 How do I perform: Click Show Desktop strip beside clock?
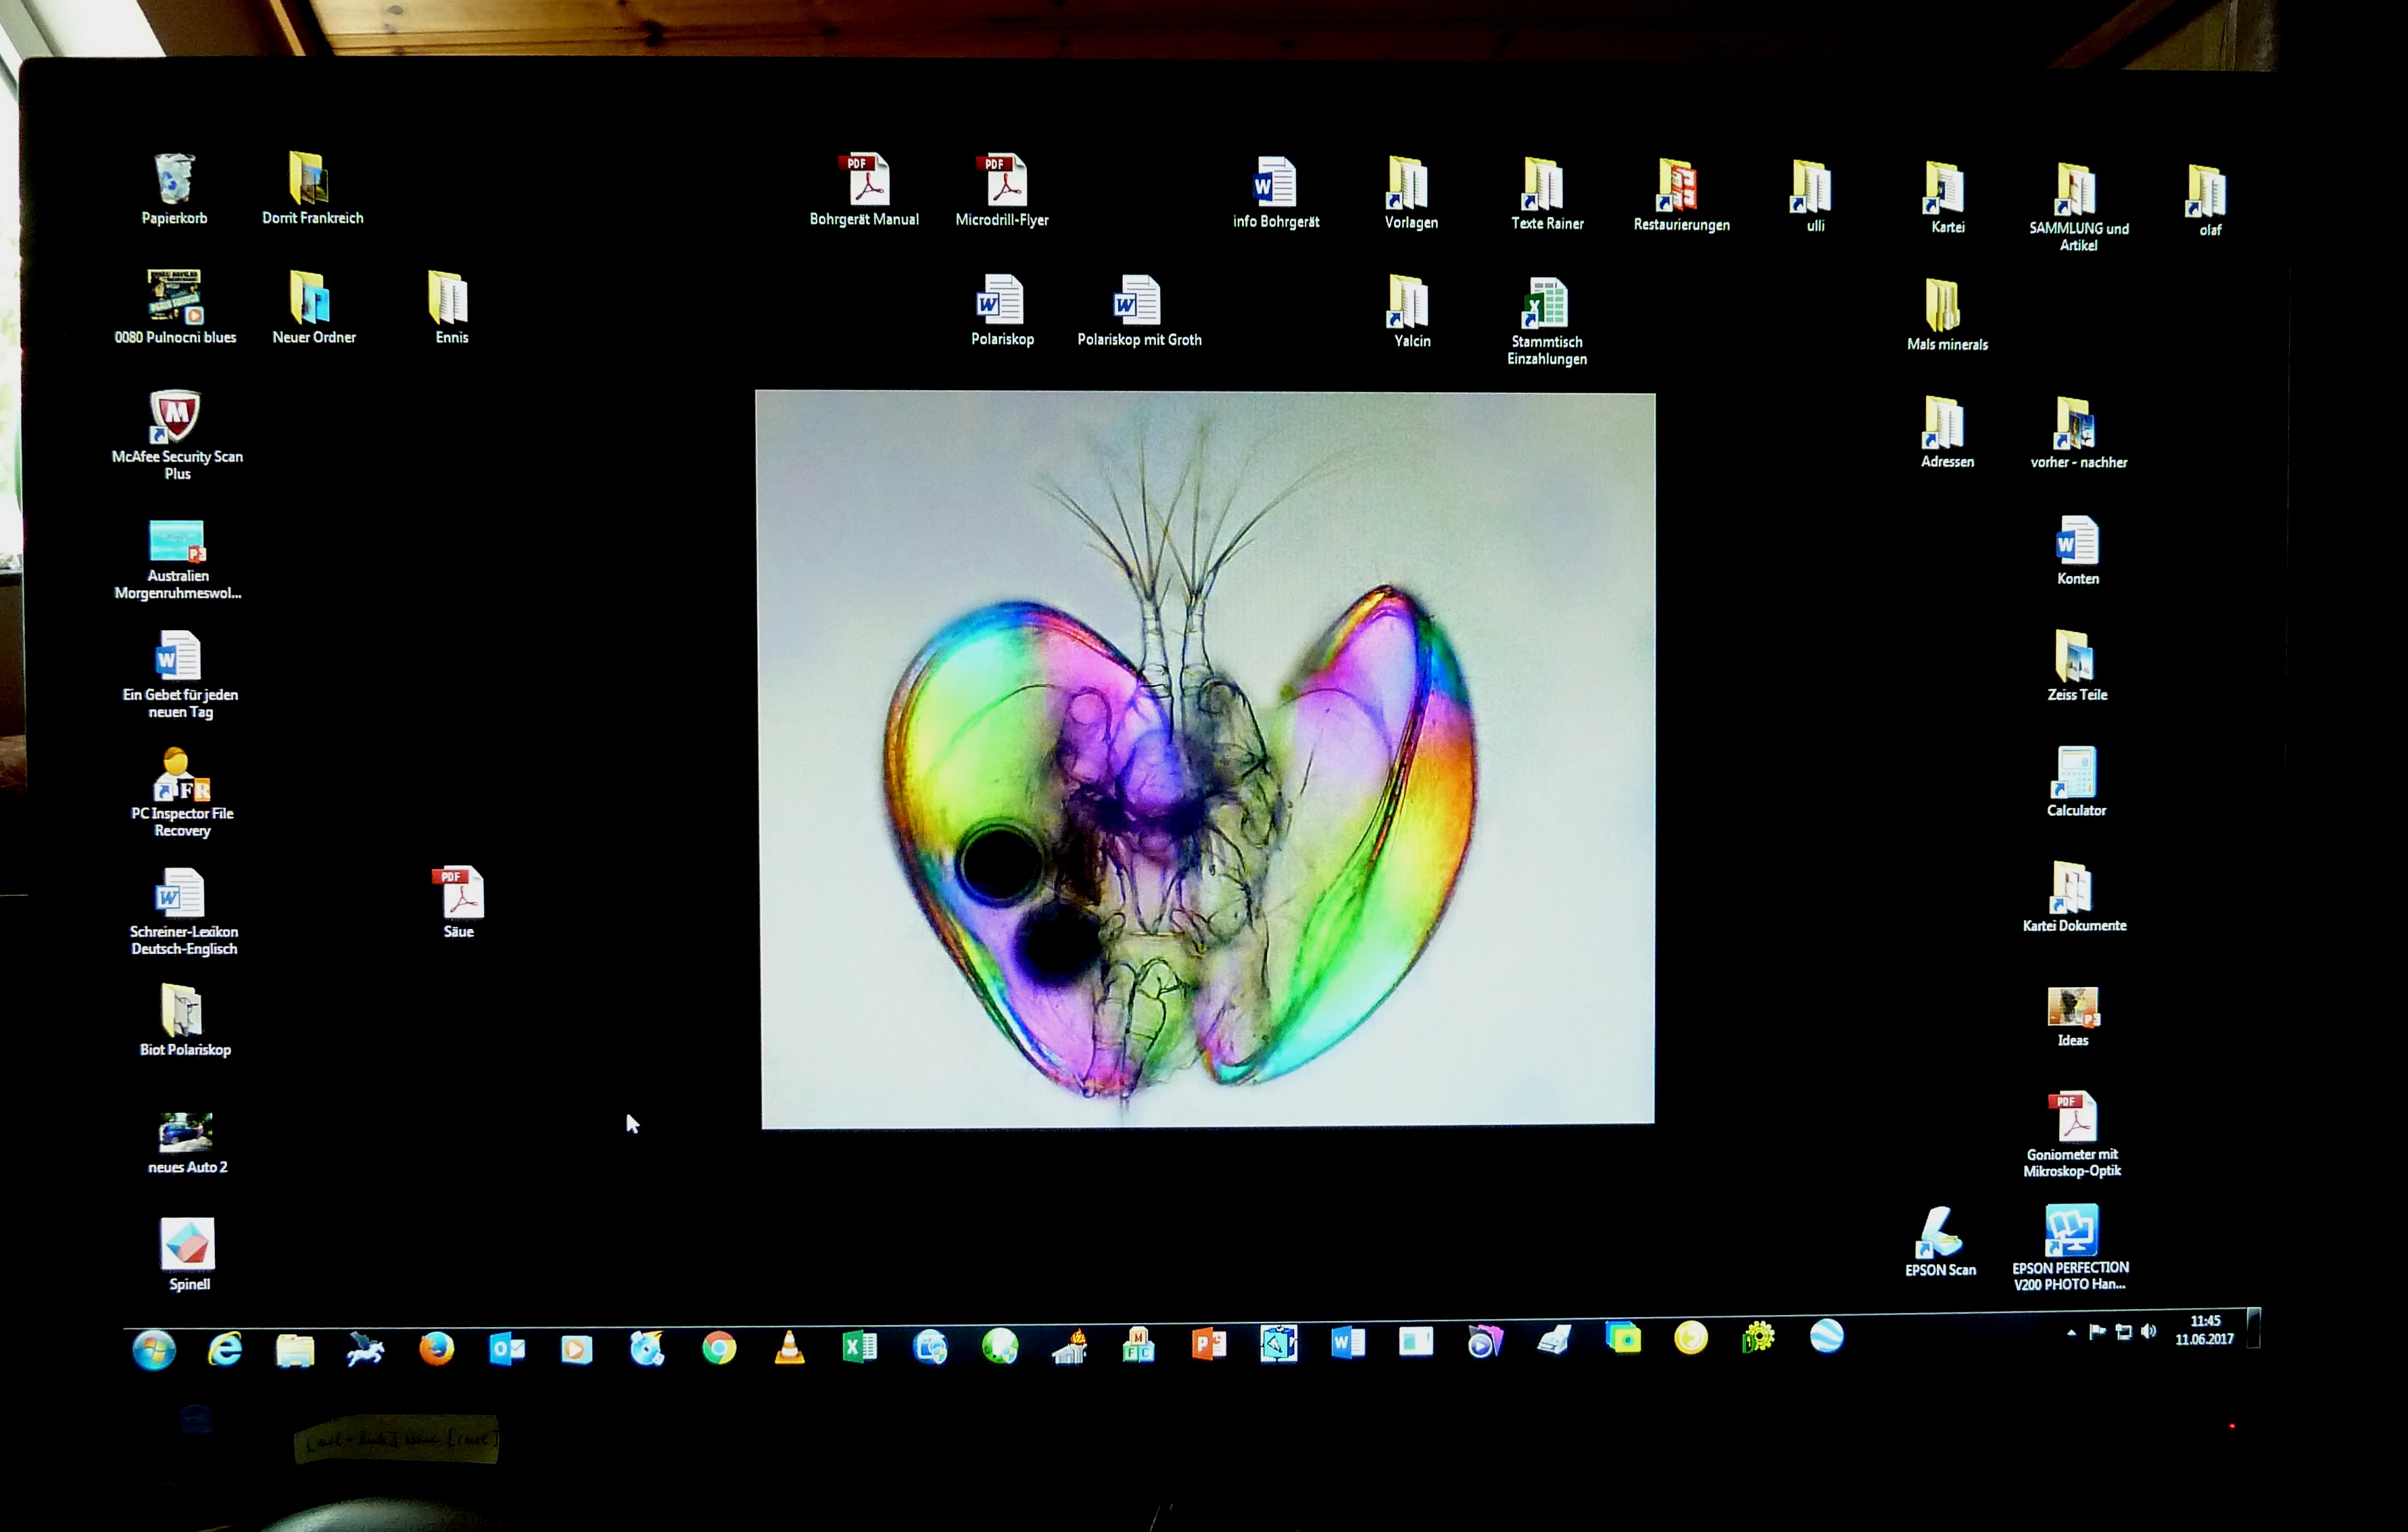click(2253, 1328)
